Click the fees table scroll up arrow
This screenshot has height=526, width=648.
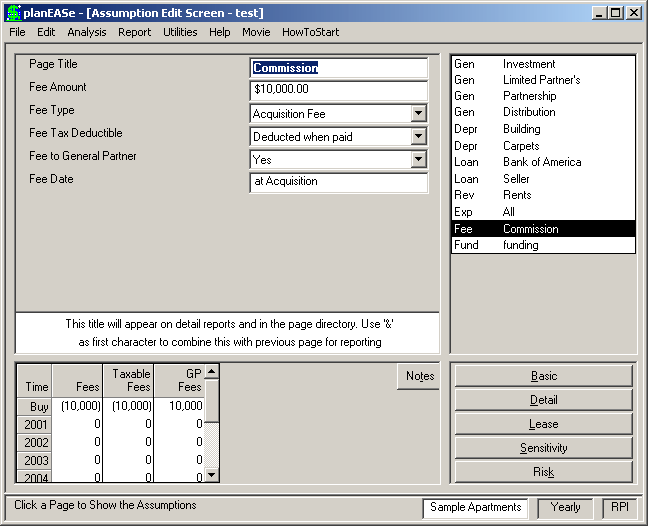click(212, 371)
